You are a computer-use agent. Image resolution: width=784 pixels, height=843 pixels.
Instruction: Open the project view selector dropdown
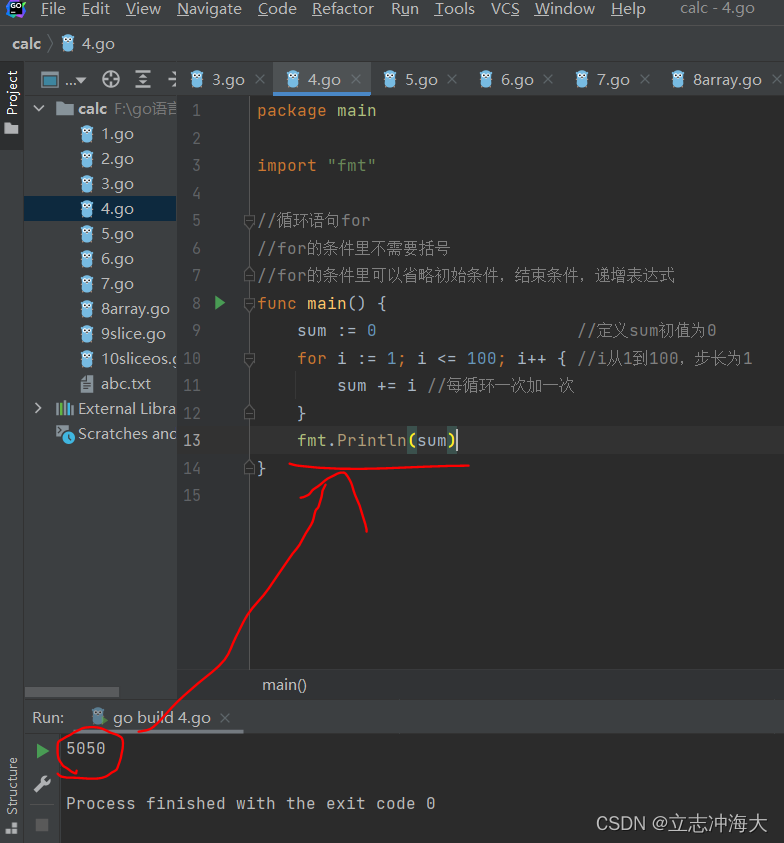pos(63,80)
